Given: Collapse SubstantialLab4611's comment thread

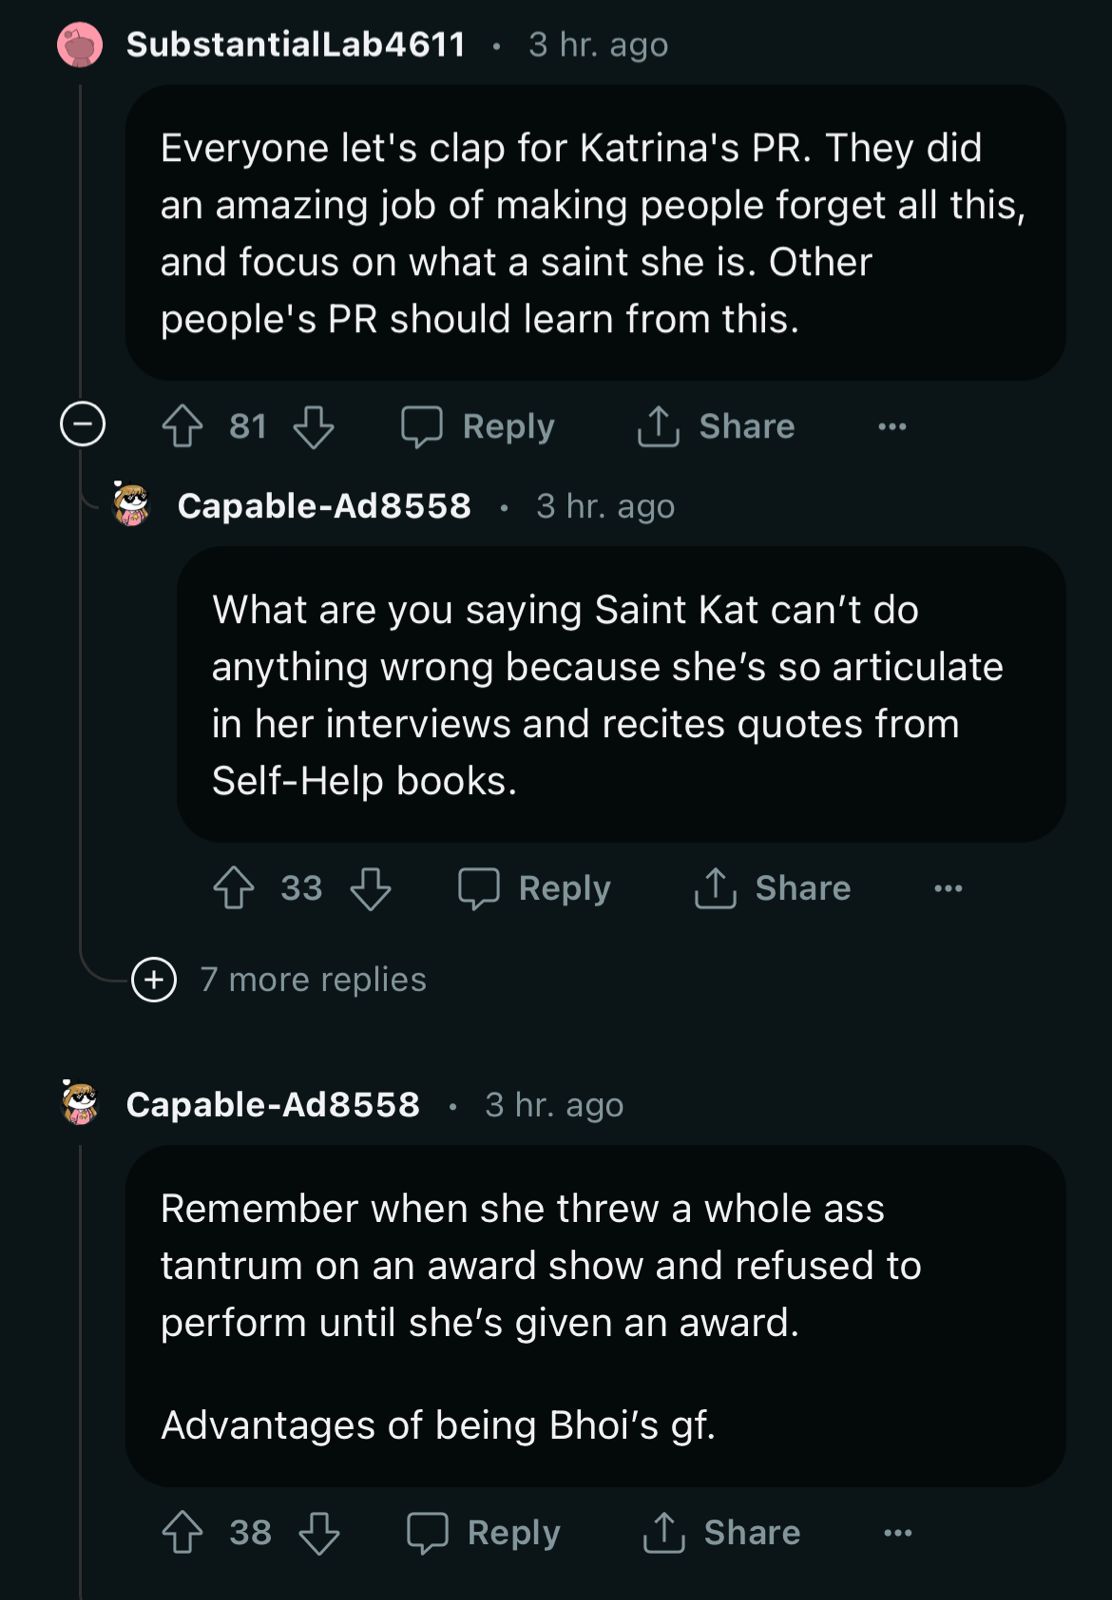Looking at the screenshot, I should [82, 425].
